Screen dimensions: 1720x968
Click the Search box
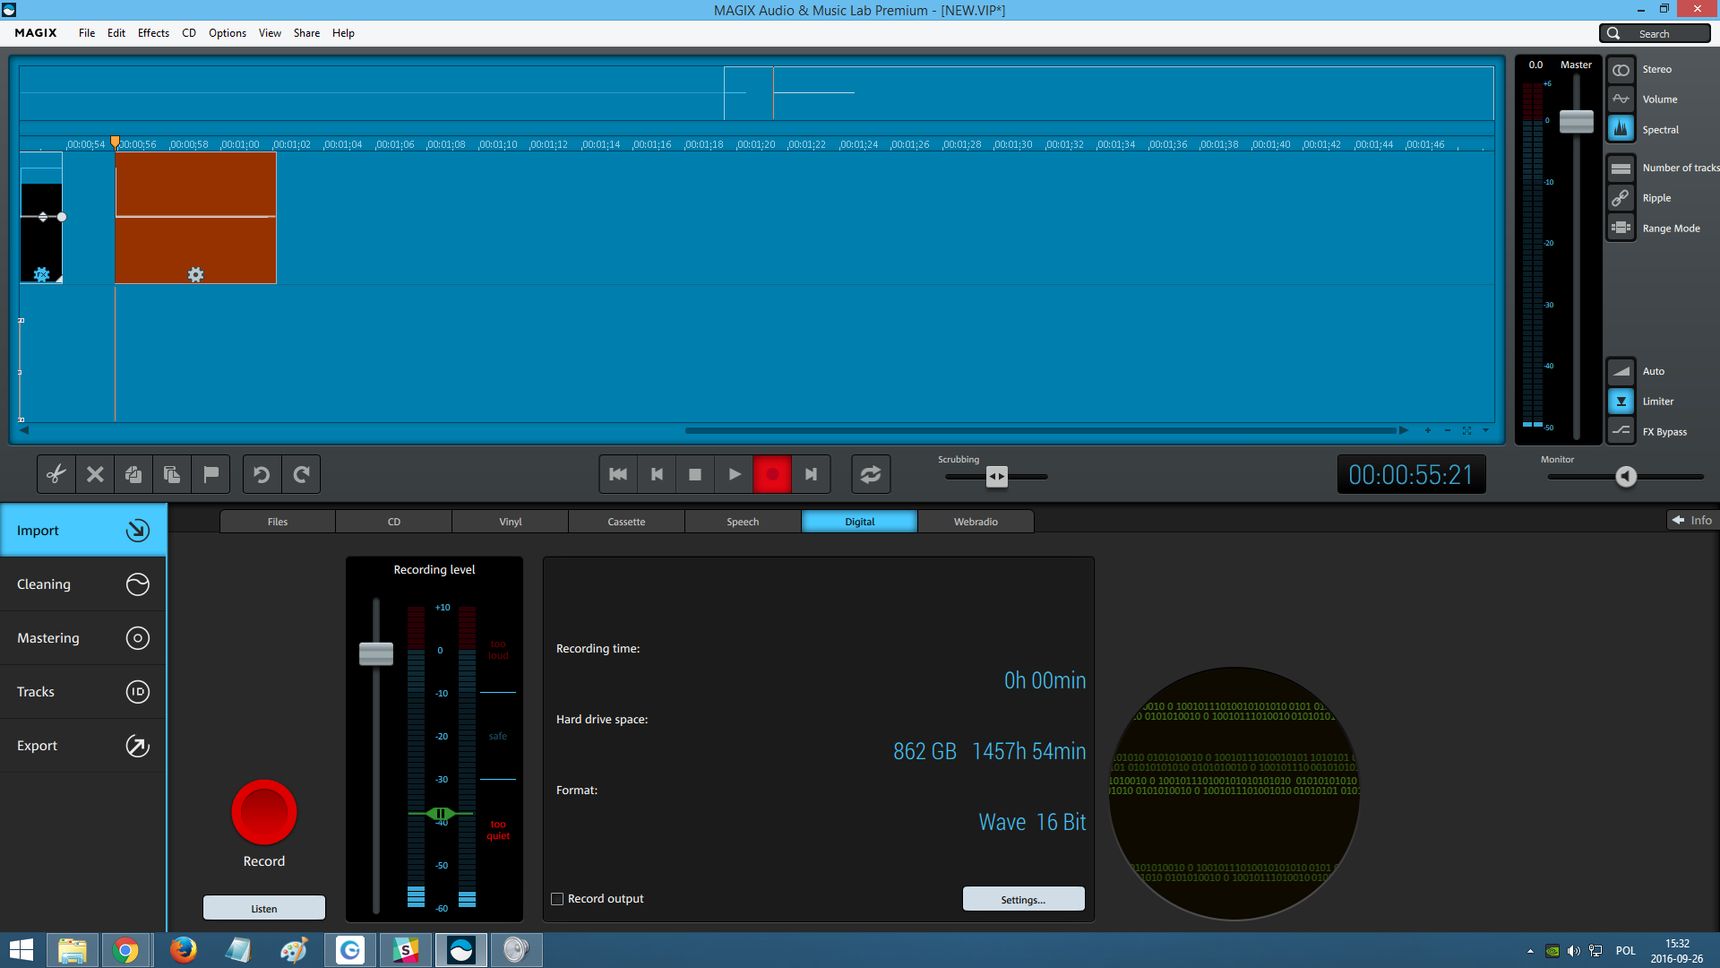(1654, 33)
